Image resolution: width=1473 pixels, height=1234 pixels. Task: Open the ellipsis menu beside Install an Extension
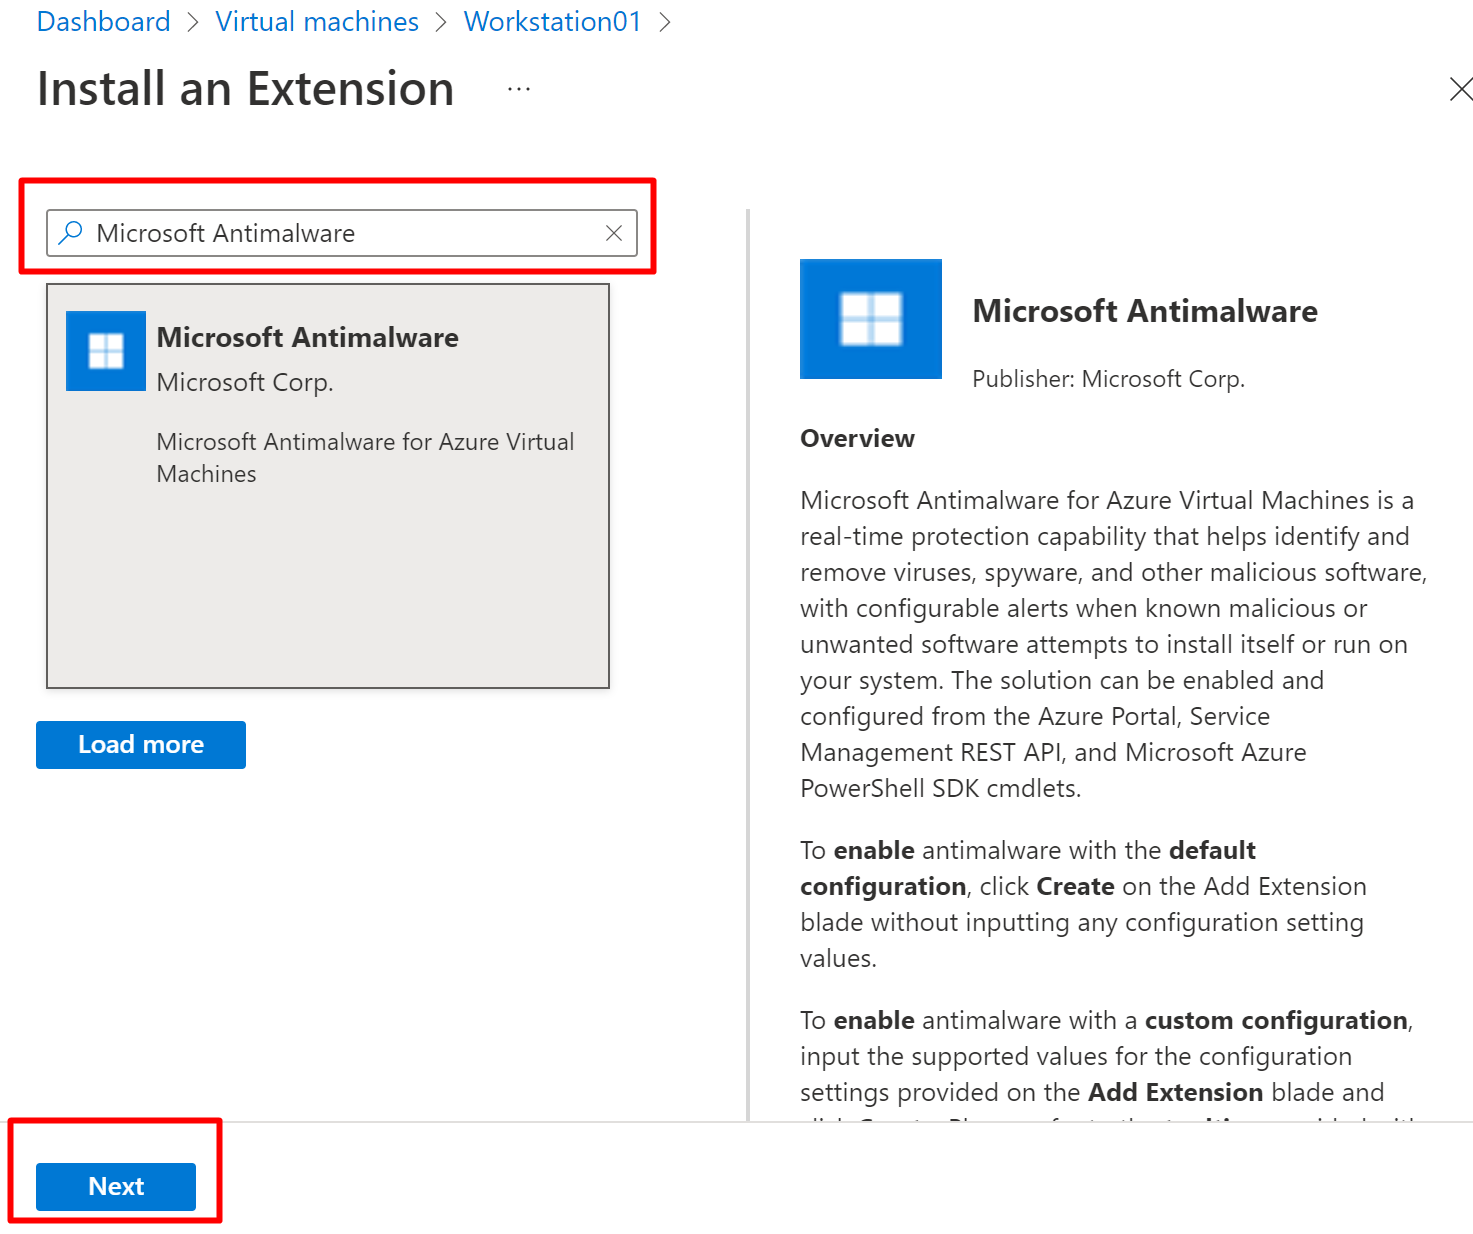pos(518,89)
